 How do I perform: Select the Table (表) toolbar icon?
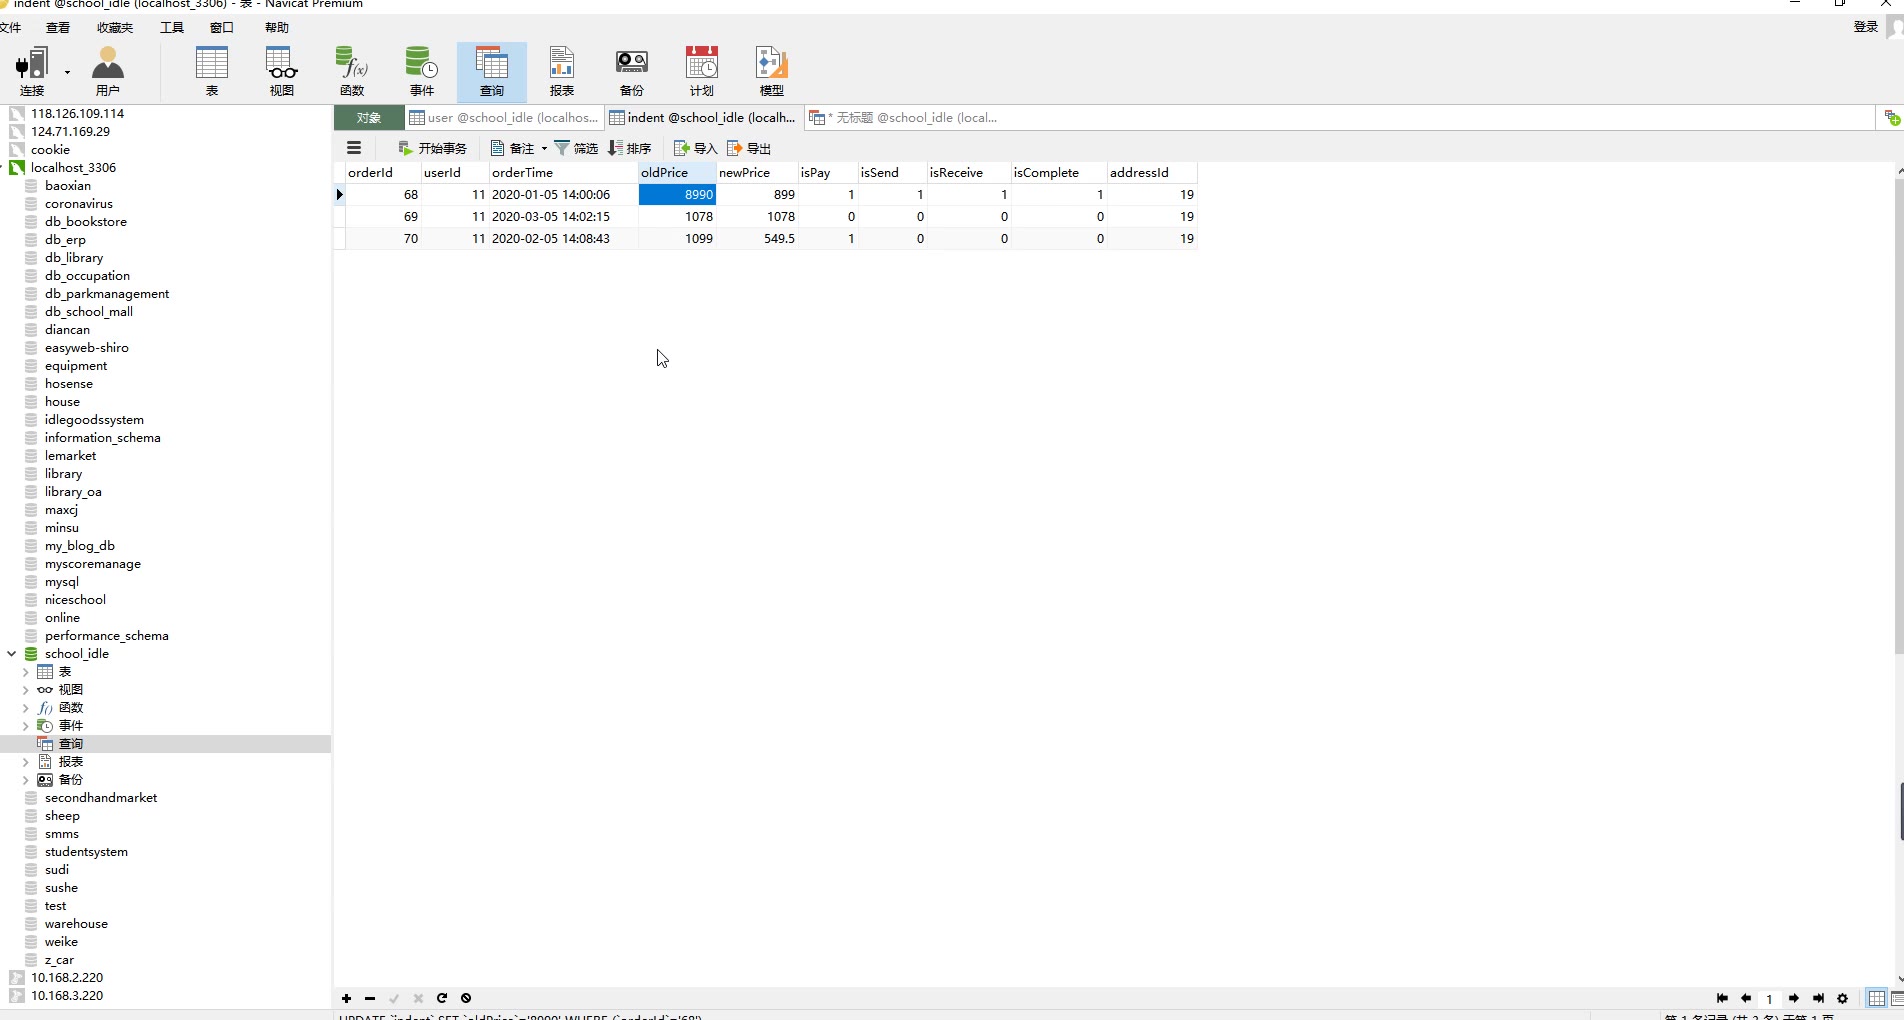tap(212, 71)
